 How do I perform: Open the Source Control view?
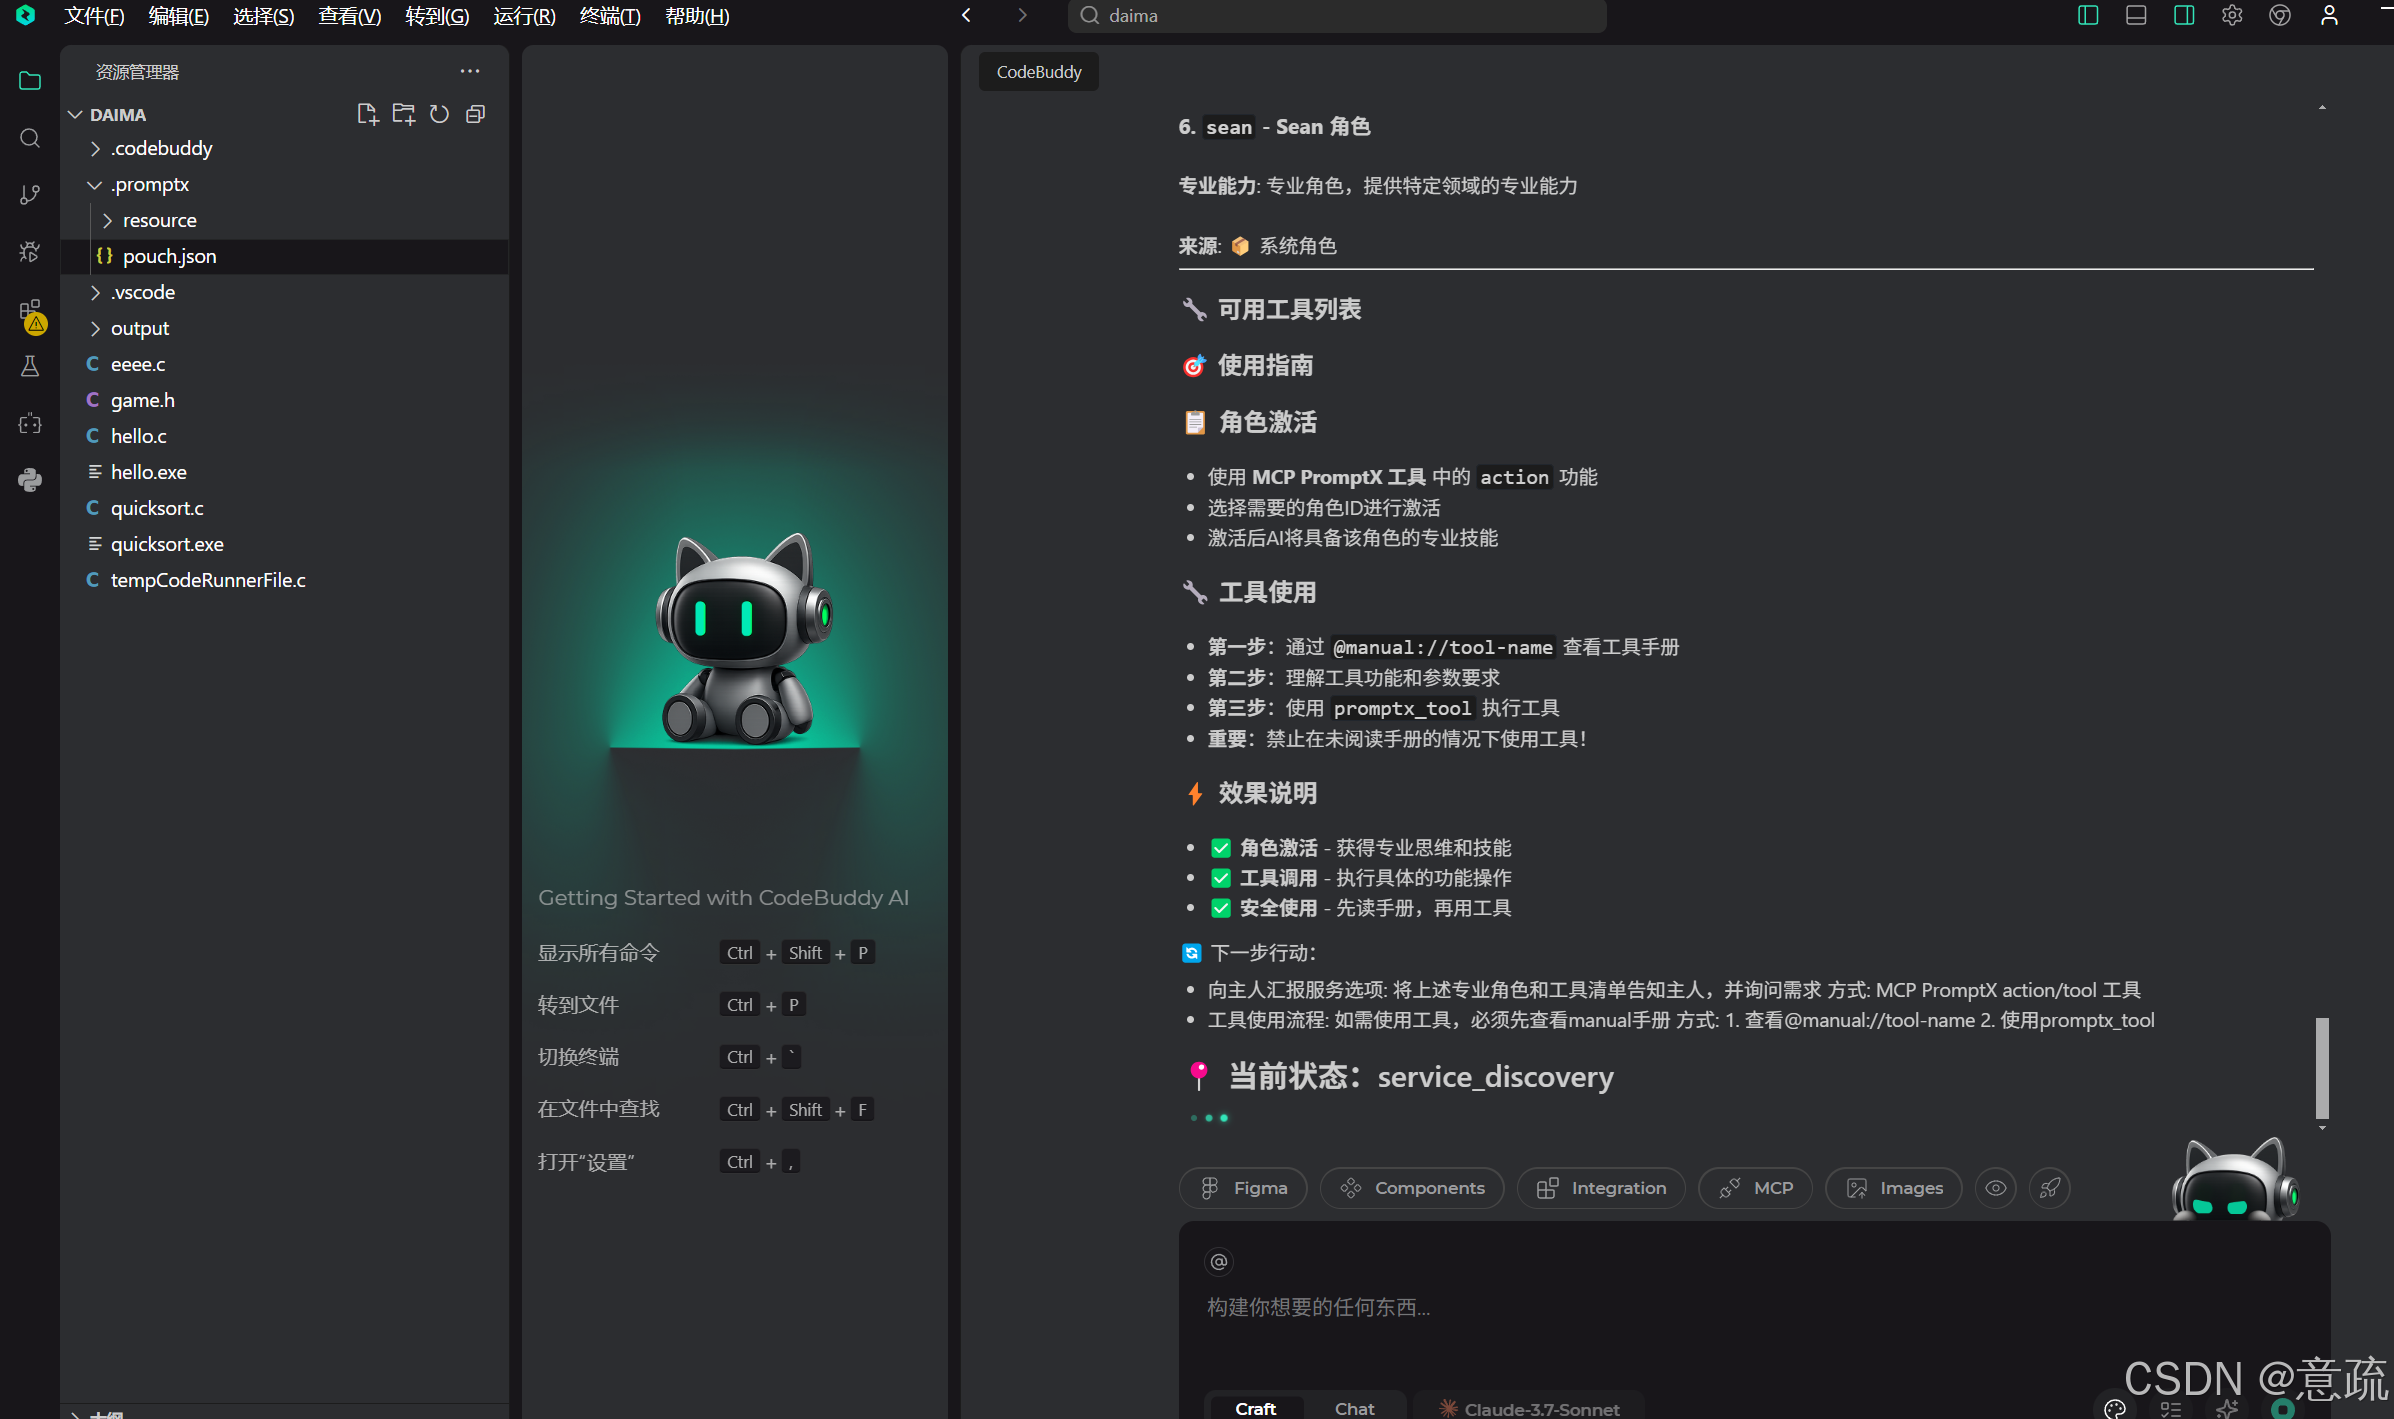[x=29, y=194]
